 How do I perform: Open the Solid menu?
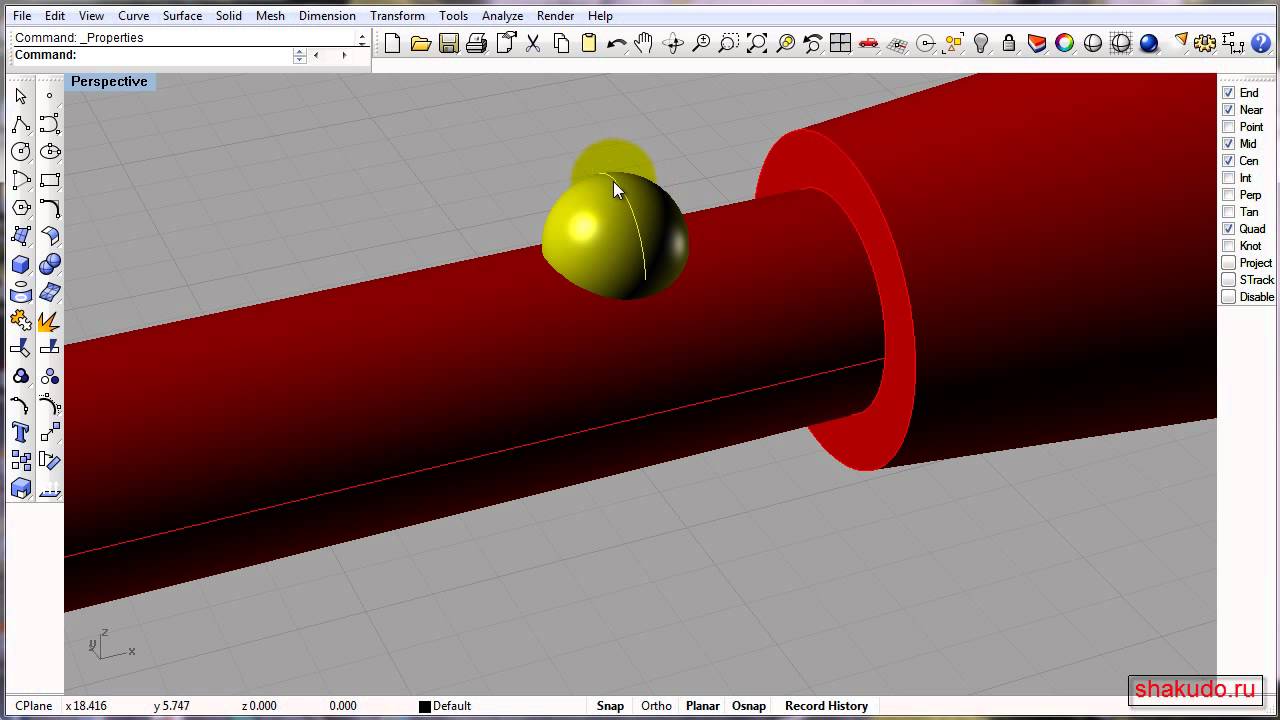(229, 16)
